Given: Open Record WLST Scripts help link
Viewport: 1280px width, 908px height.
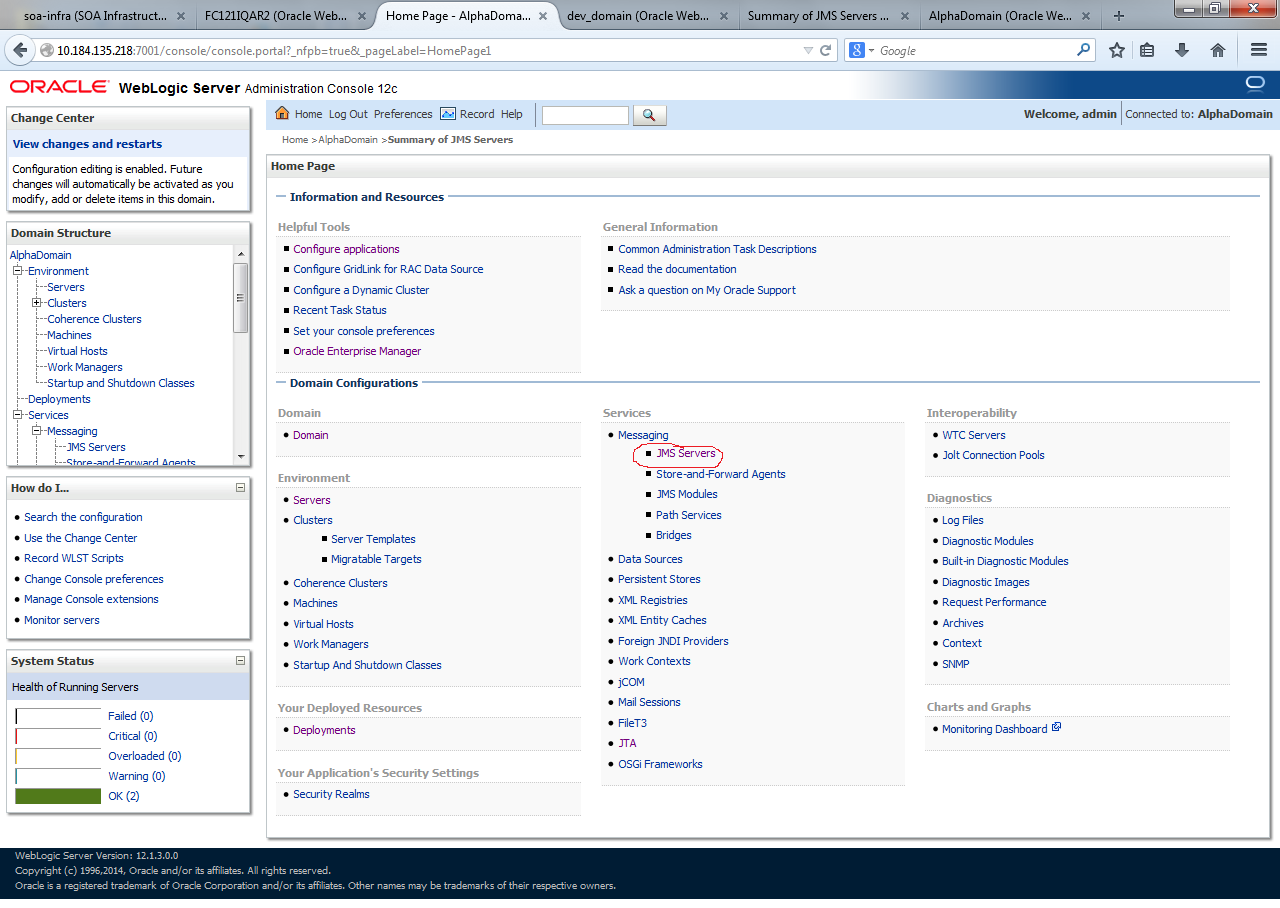Looking at the screenshot, I should [x=74, y=558].
